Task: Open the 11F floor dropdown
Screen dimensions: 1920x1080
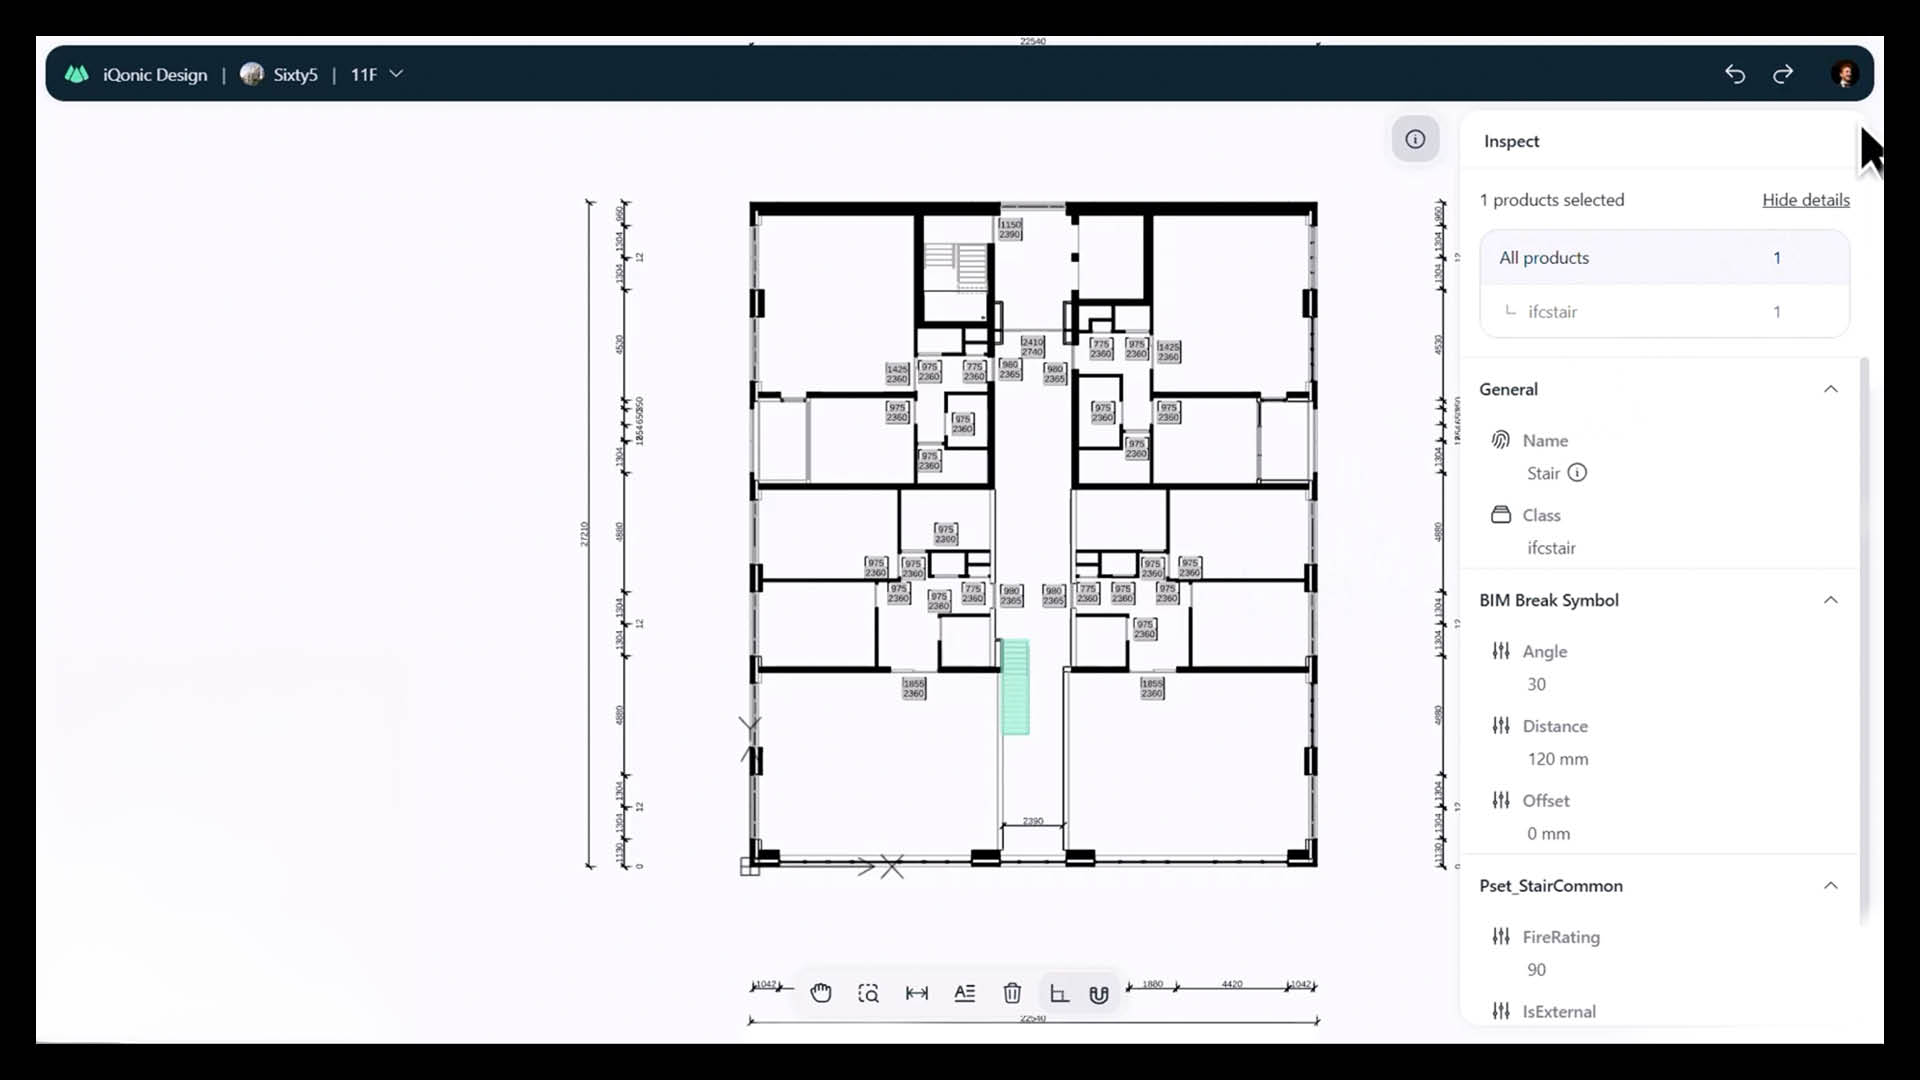Action: [377, 74]
